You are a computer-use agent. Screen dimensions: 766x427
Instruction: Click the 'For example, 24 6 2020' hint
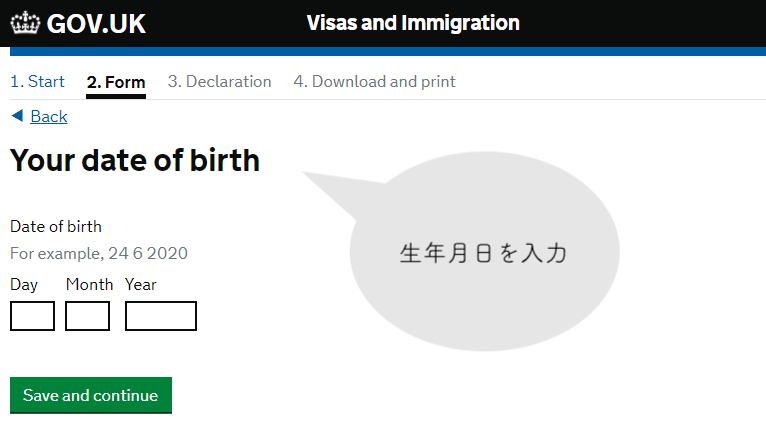pyautogui.click(x=99, y=254)
